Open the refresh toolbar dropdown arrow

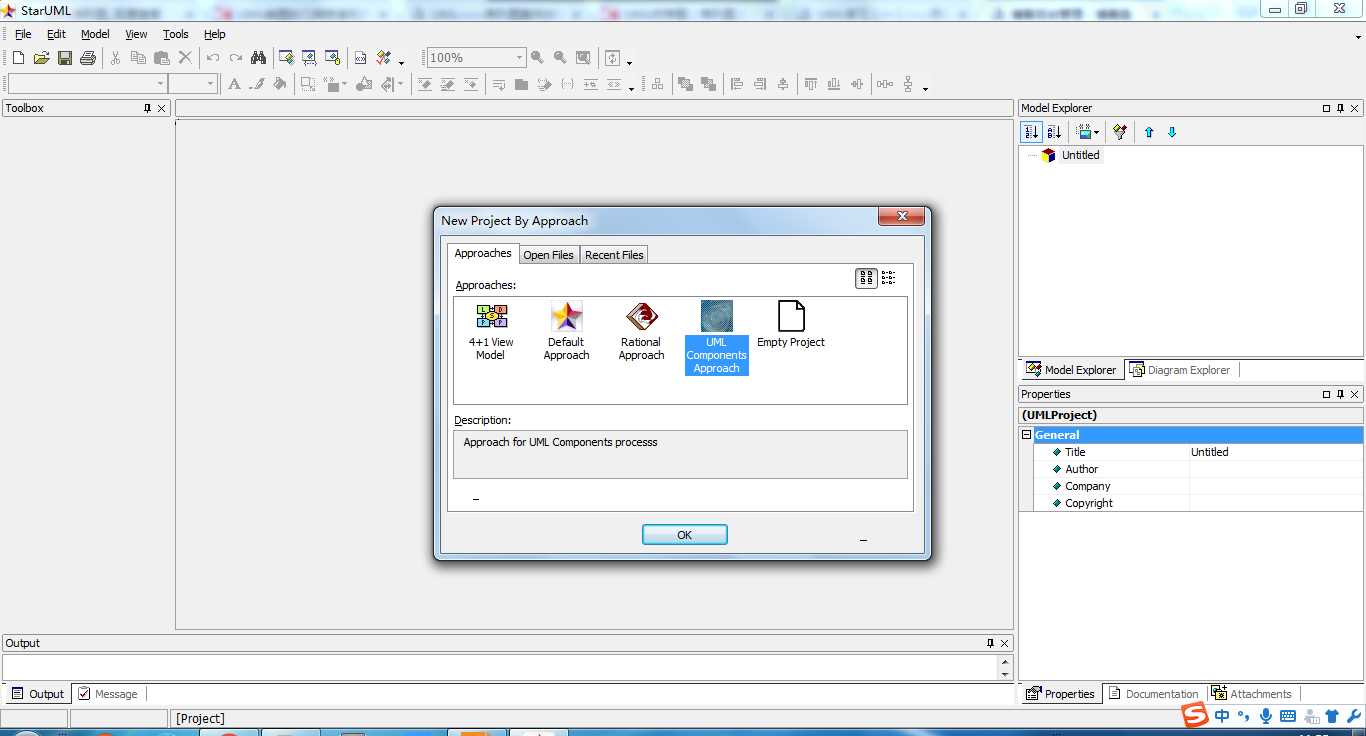[629, 62]
